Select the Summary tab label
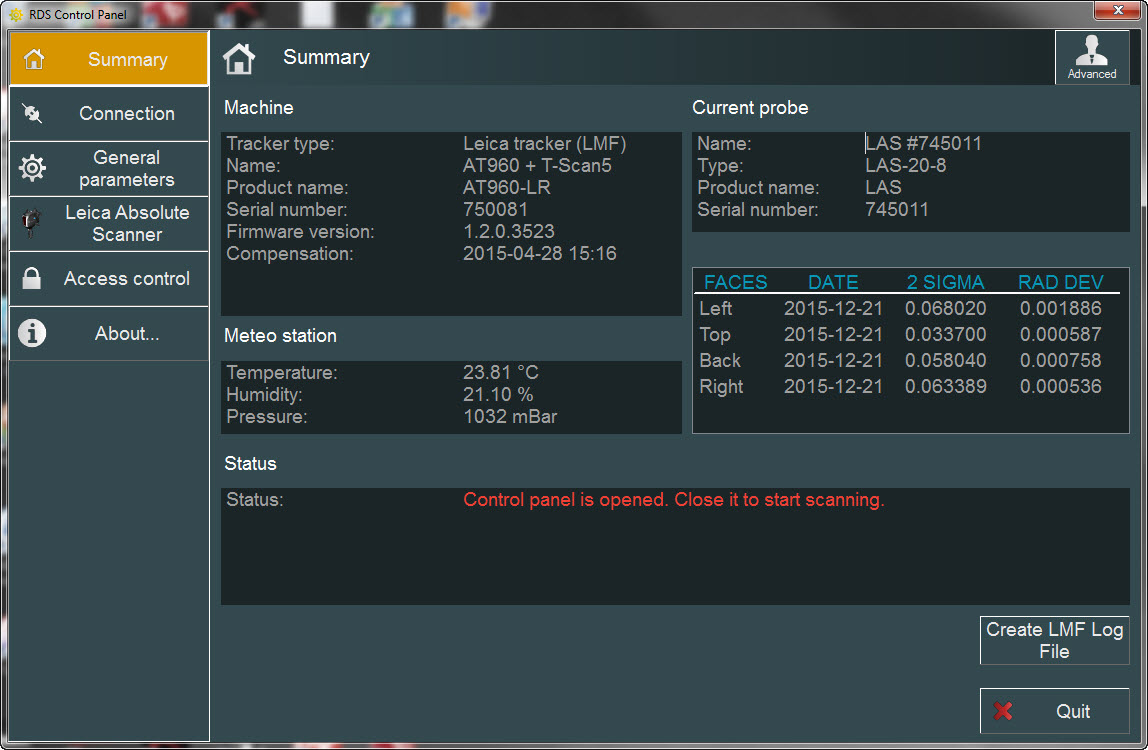The width and height of the screenshot is (1148, 750). click(x=127, y=59)
